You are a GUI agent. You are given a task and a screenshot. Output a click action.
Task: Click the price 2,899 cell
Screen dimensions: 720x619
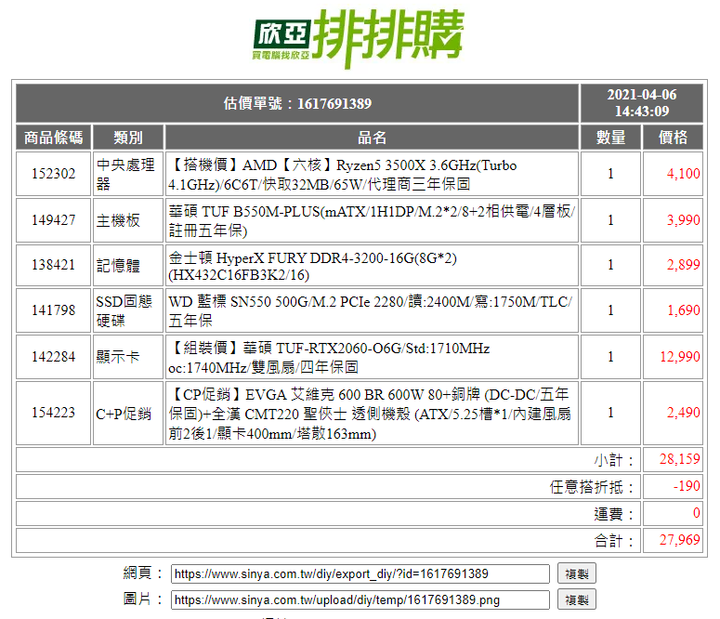[x=673, y=265]
